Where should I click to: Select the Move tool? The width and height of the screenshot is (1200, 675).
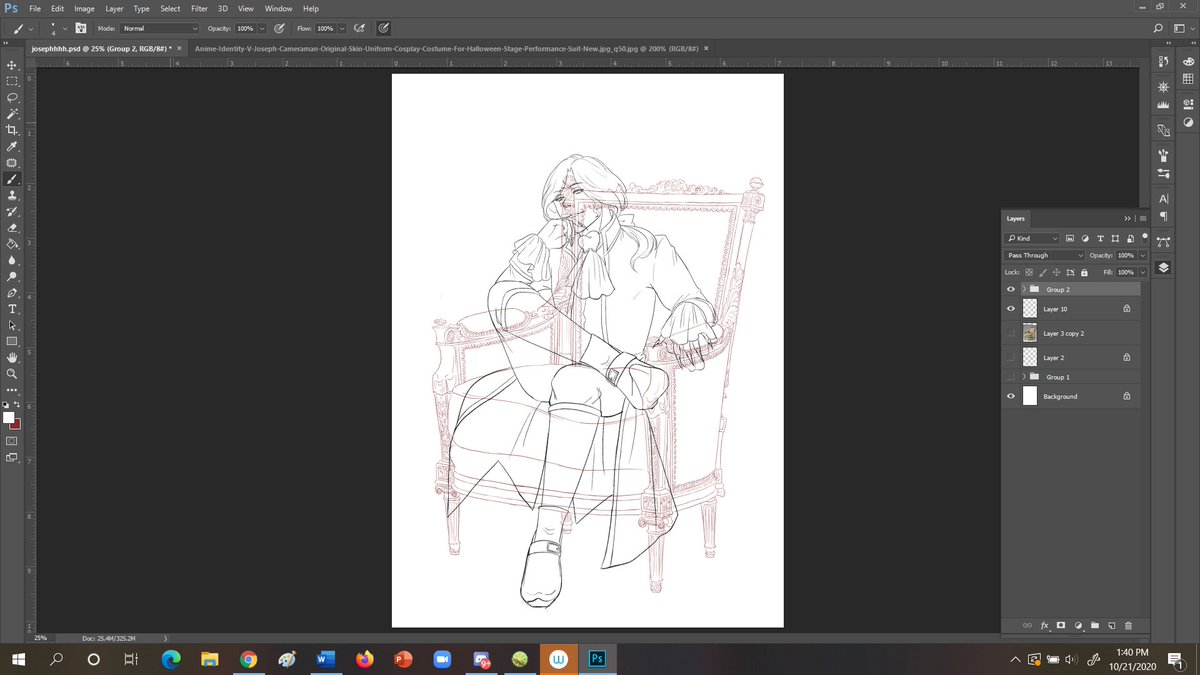tap(12, 64)
